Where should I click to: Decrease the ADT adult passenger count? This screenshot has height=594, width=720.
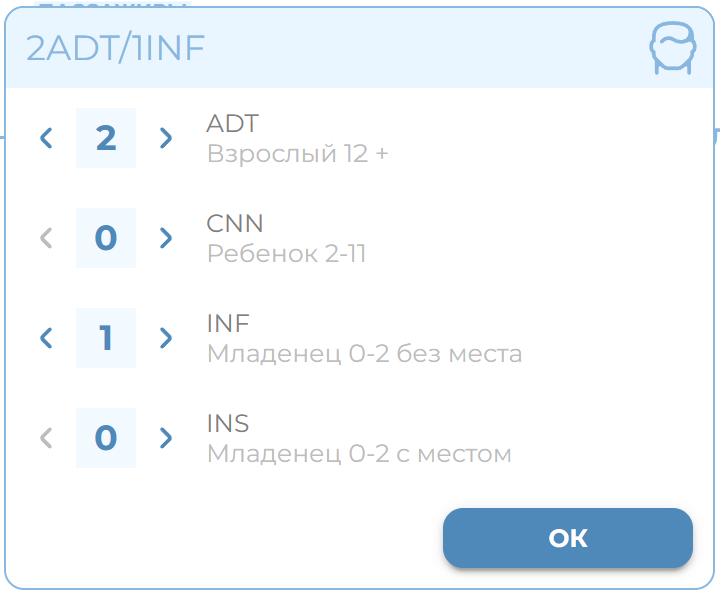click(46, 138)
